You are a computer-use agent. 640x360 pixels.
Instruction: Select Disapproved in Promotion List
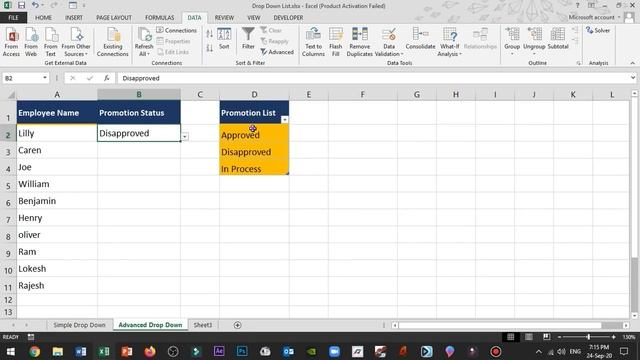tap(254, 151)
